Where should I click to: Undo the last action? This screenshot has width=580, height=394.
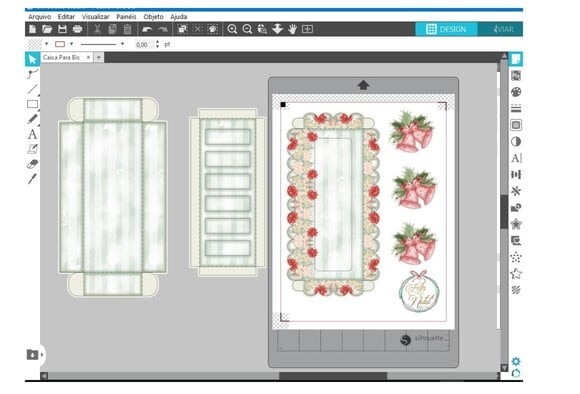coord(148,29)
